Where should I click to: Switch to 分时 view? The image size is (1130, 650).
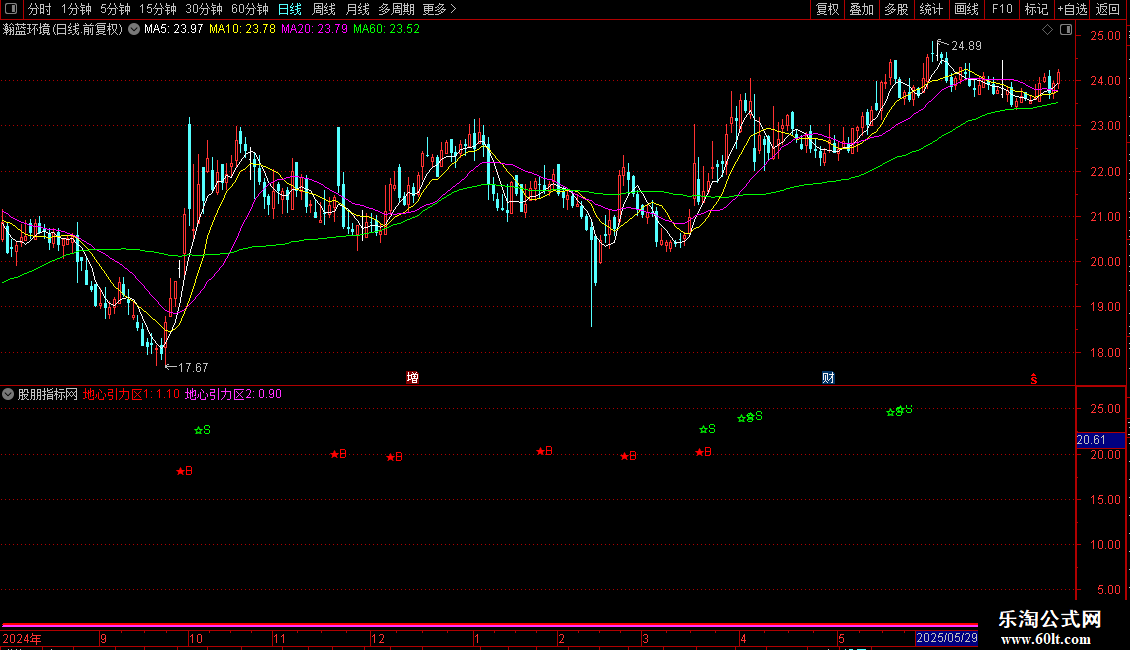(40, 9)
